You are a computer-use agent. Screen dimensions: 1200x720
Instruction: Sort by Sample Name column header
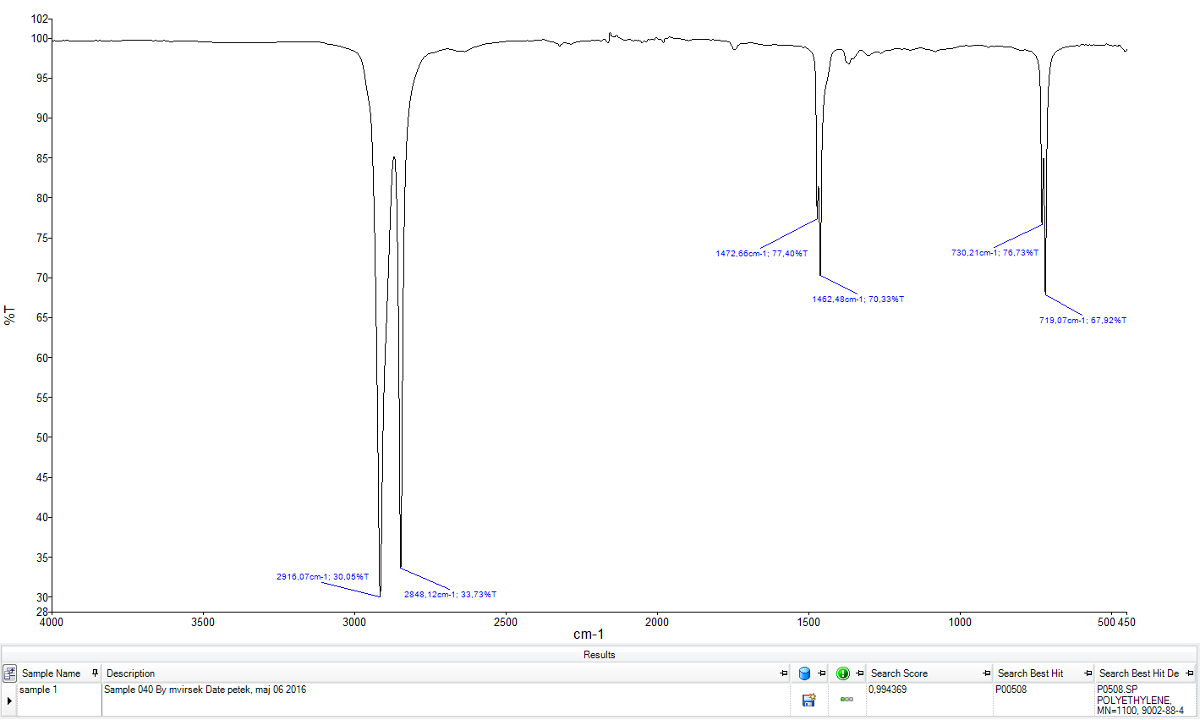tap(51, 673)
